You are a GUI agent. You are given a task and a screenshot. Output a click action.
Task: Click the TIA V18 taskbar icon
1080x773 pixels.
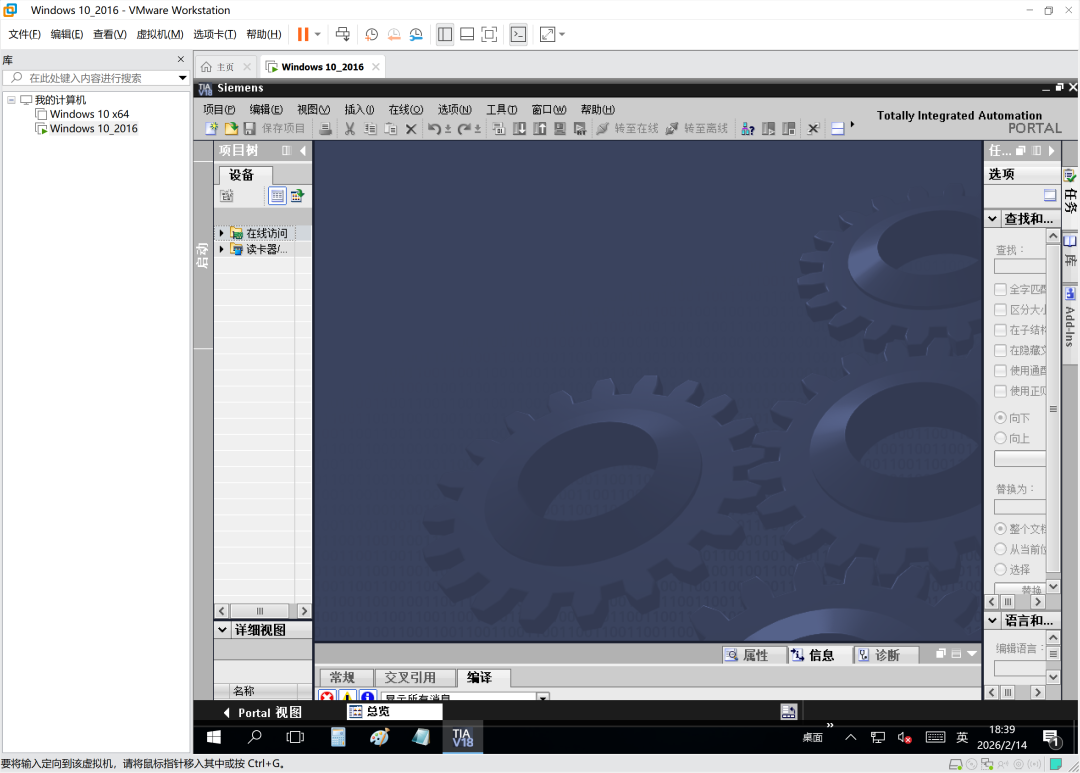point(462,737)
